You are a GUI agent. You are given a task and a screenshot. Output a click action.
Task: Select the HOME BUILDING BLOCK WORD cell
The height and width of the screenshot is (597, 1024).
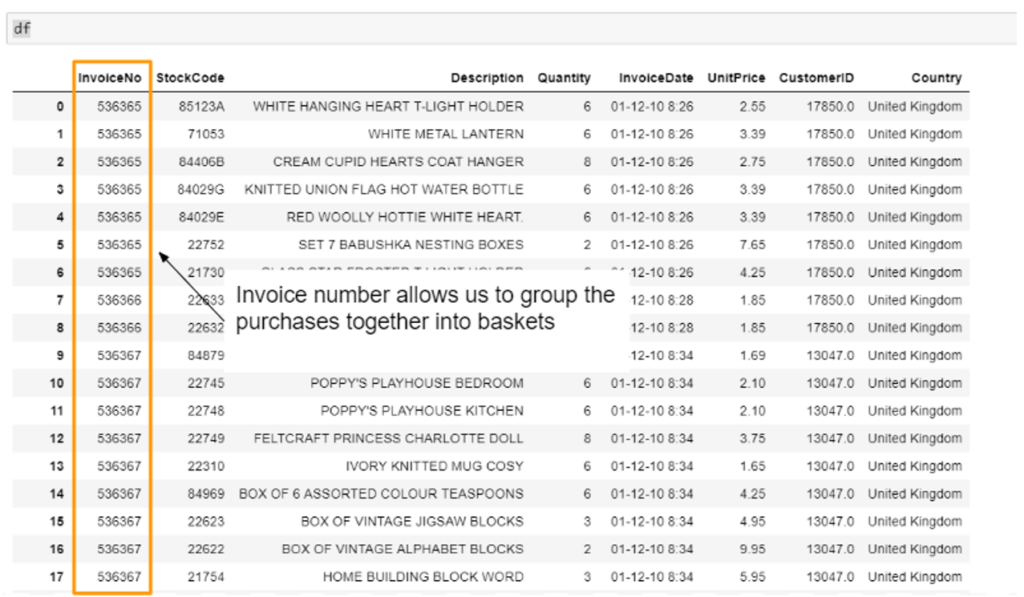[422, 577]
